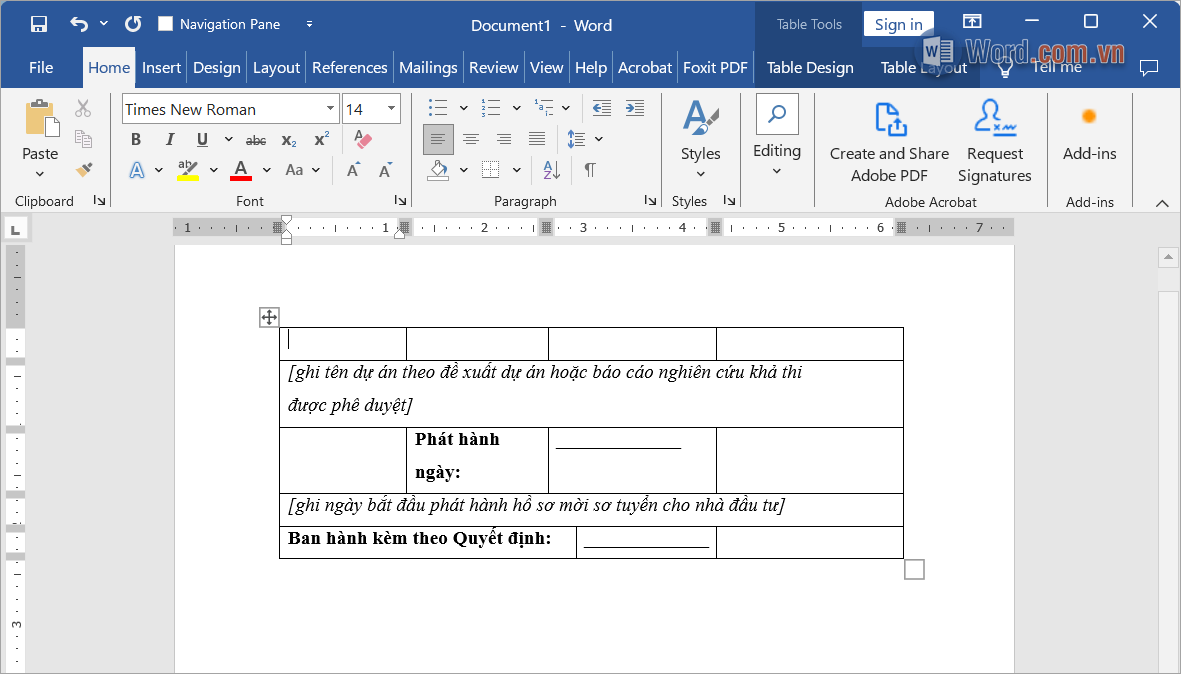Select the Show/Hide paragraph marks icon
Image resolution: width=1181 pixels, height=674 pixels.
(x=590, y=170)
